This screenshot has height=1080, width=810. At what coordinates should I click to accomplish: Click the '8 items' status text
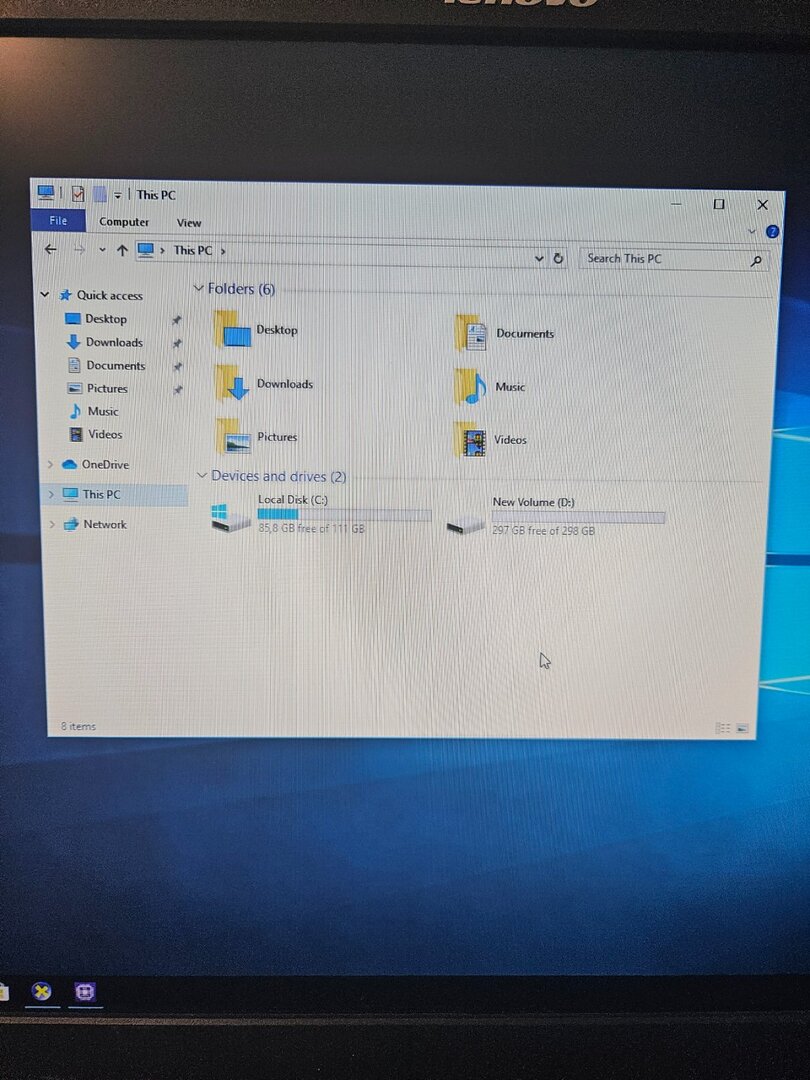[x=78, y=726]
